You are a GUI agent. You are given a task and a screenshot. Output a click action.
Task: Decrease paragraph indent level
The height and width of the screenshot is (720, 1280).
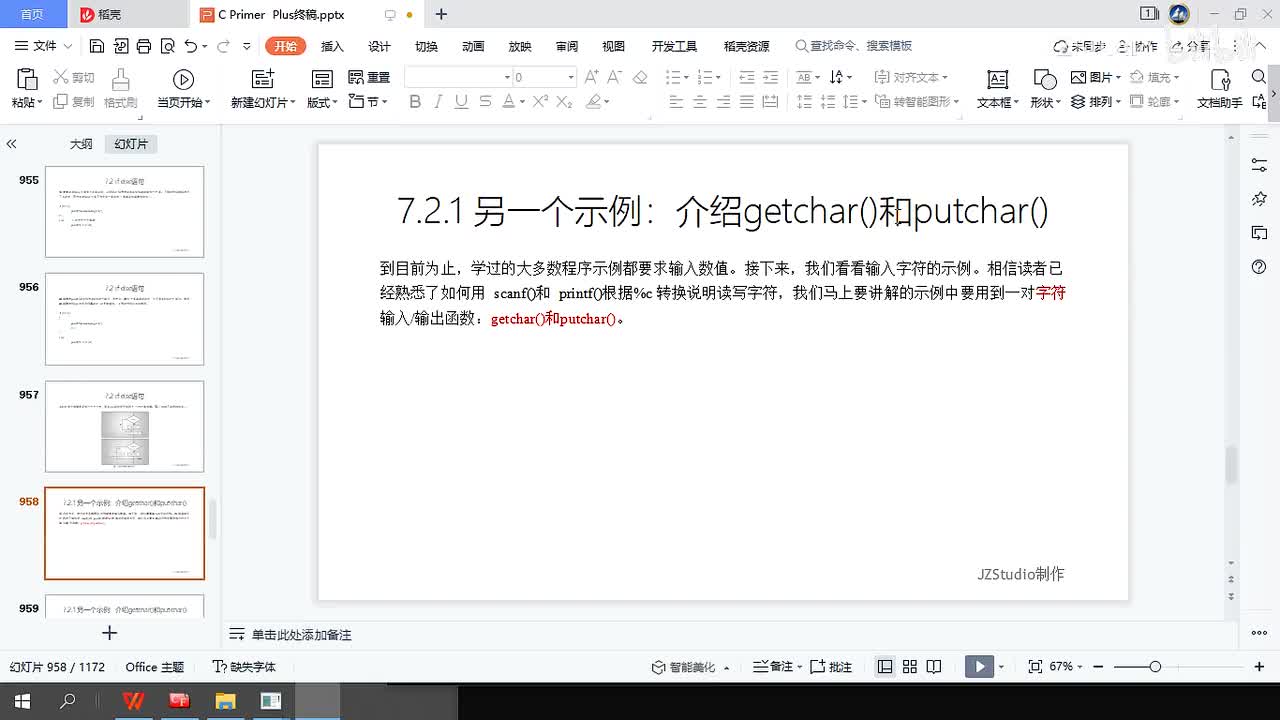pyautogui.click(x=746, y=77)
